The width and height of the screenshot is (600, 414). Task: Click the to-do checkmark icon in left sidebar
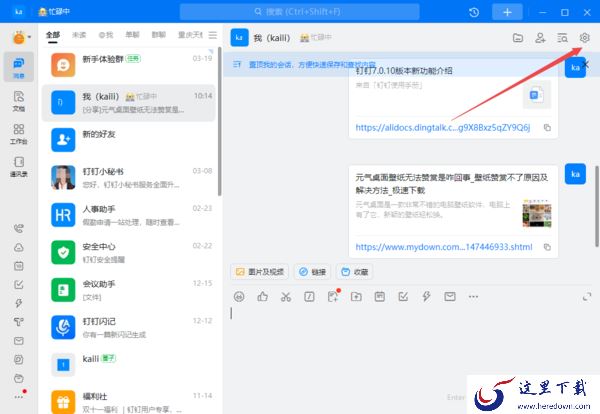(x=18, y=284)
